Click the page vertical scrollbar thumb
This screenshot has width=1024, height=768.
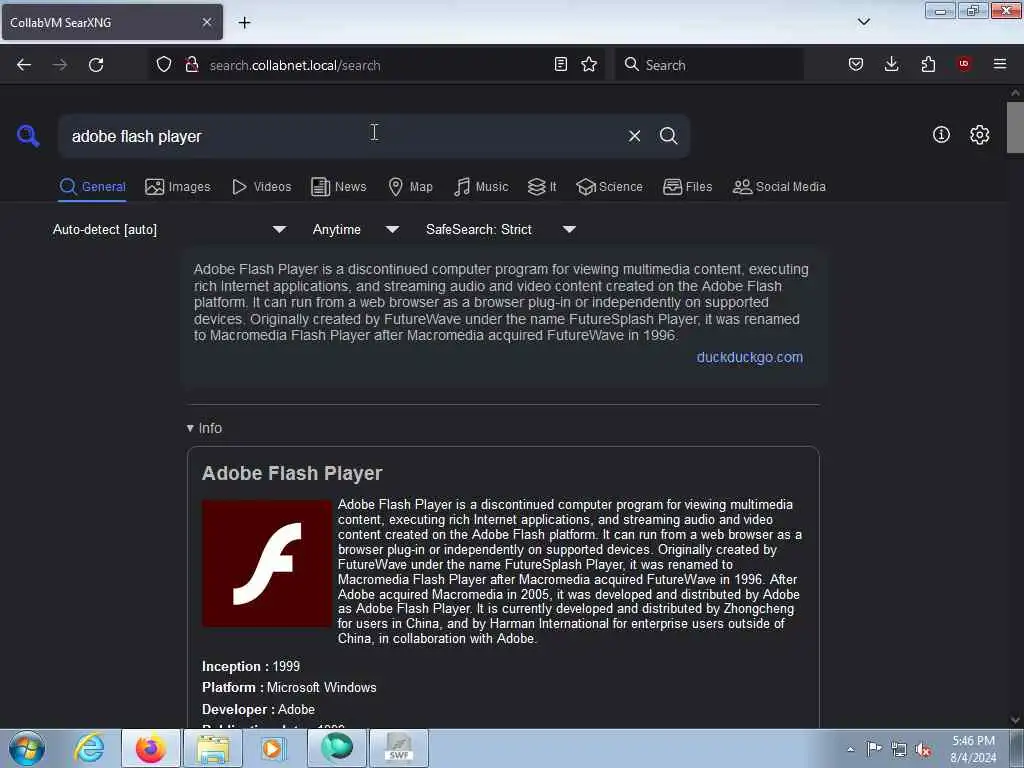(1015, 127)
